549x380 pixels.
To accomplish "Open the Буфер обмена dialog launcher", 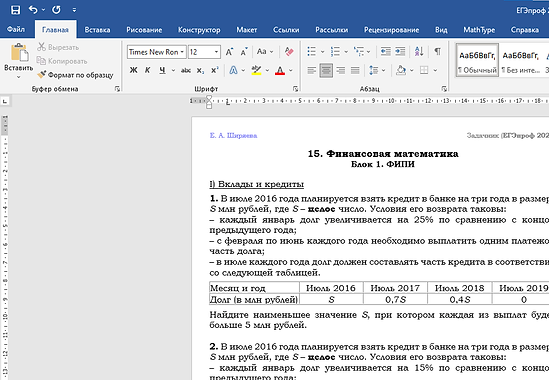I will 117,89.
